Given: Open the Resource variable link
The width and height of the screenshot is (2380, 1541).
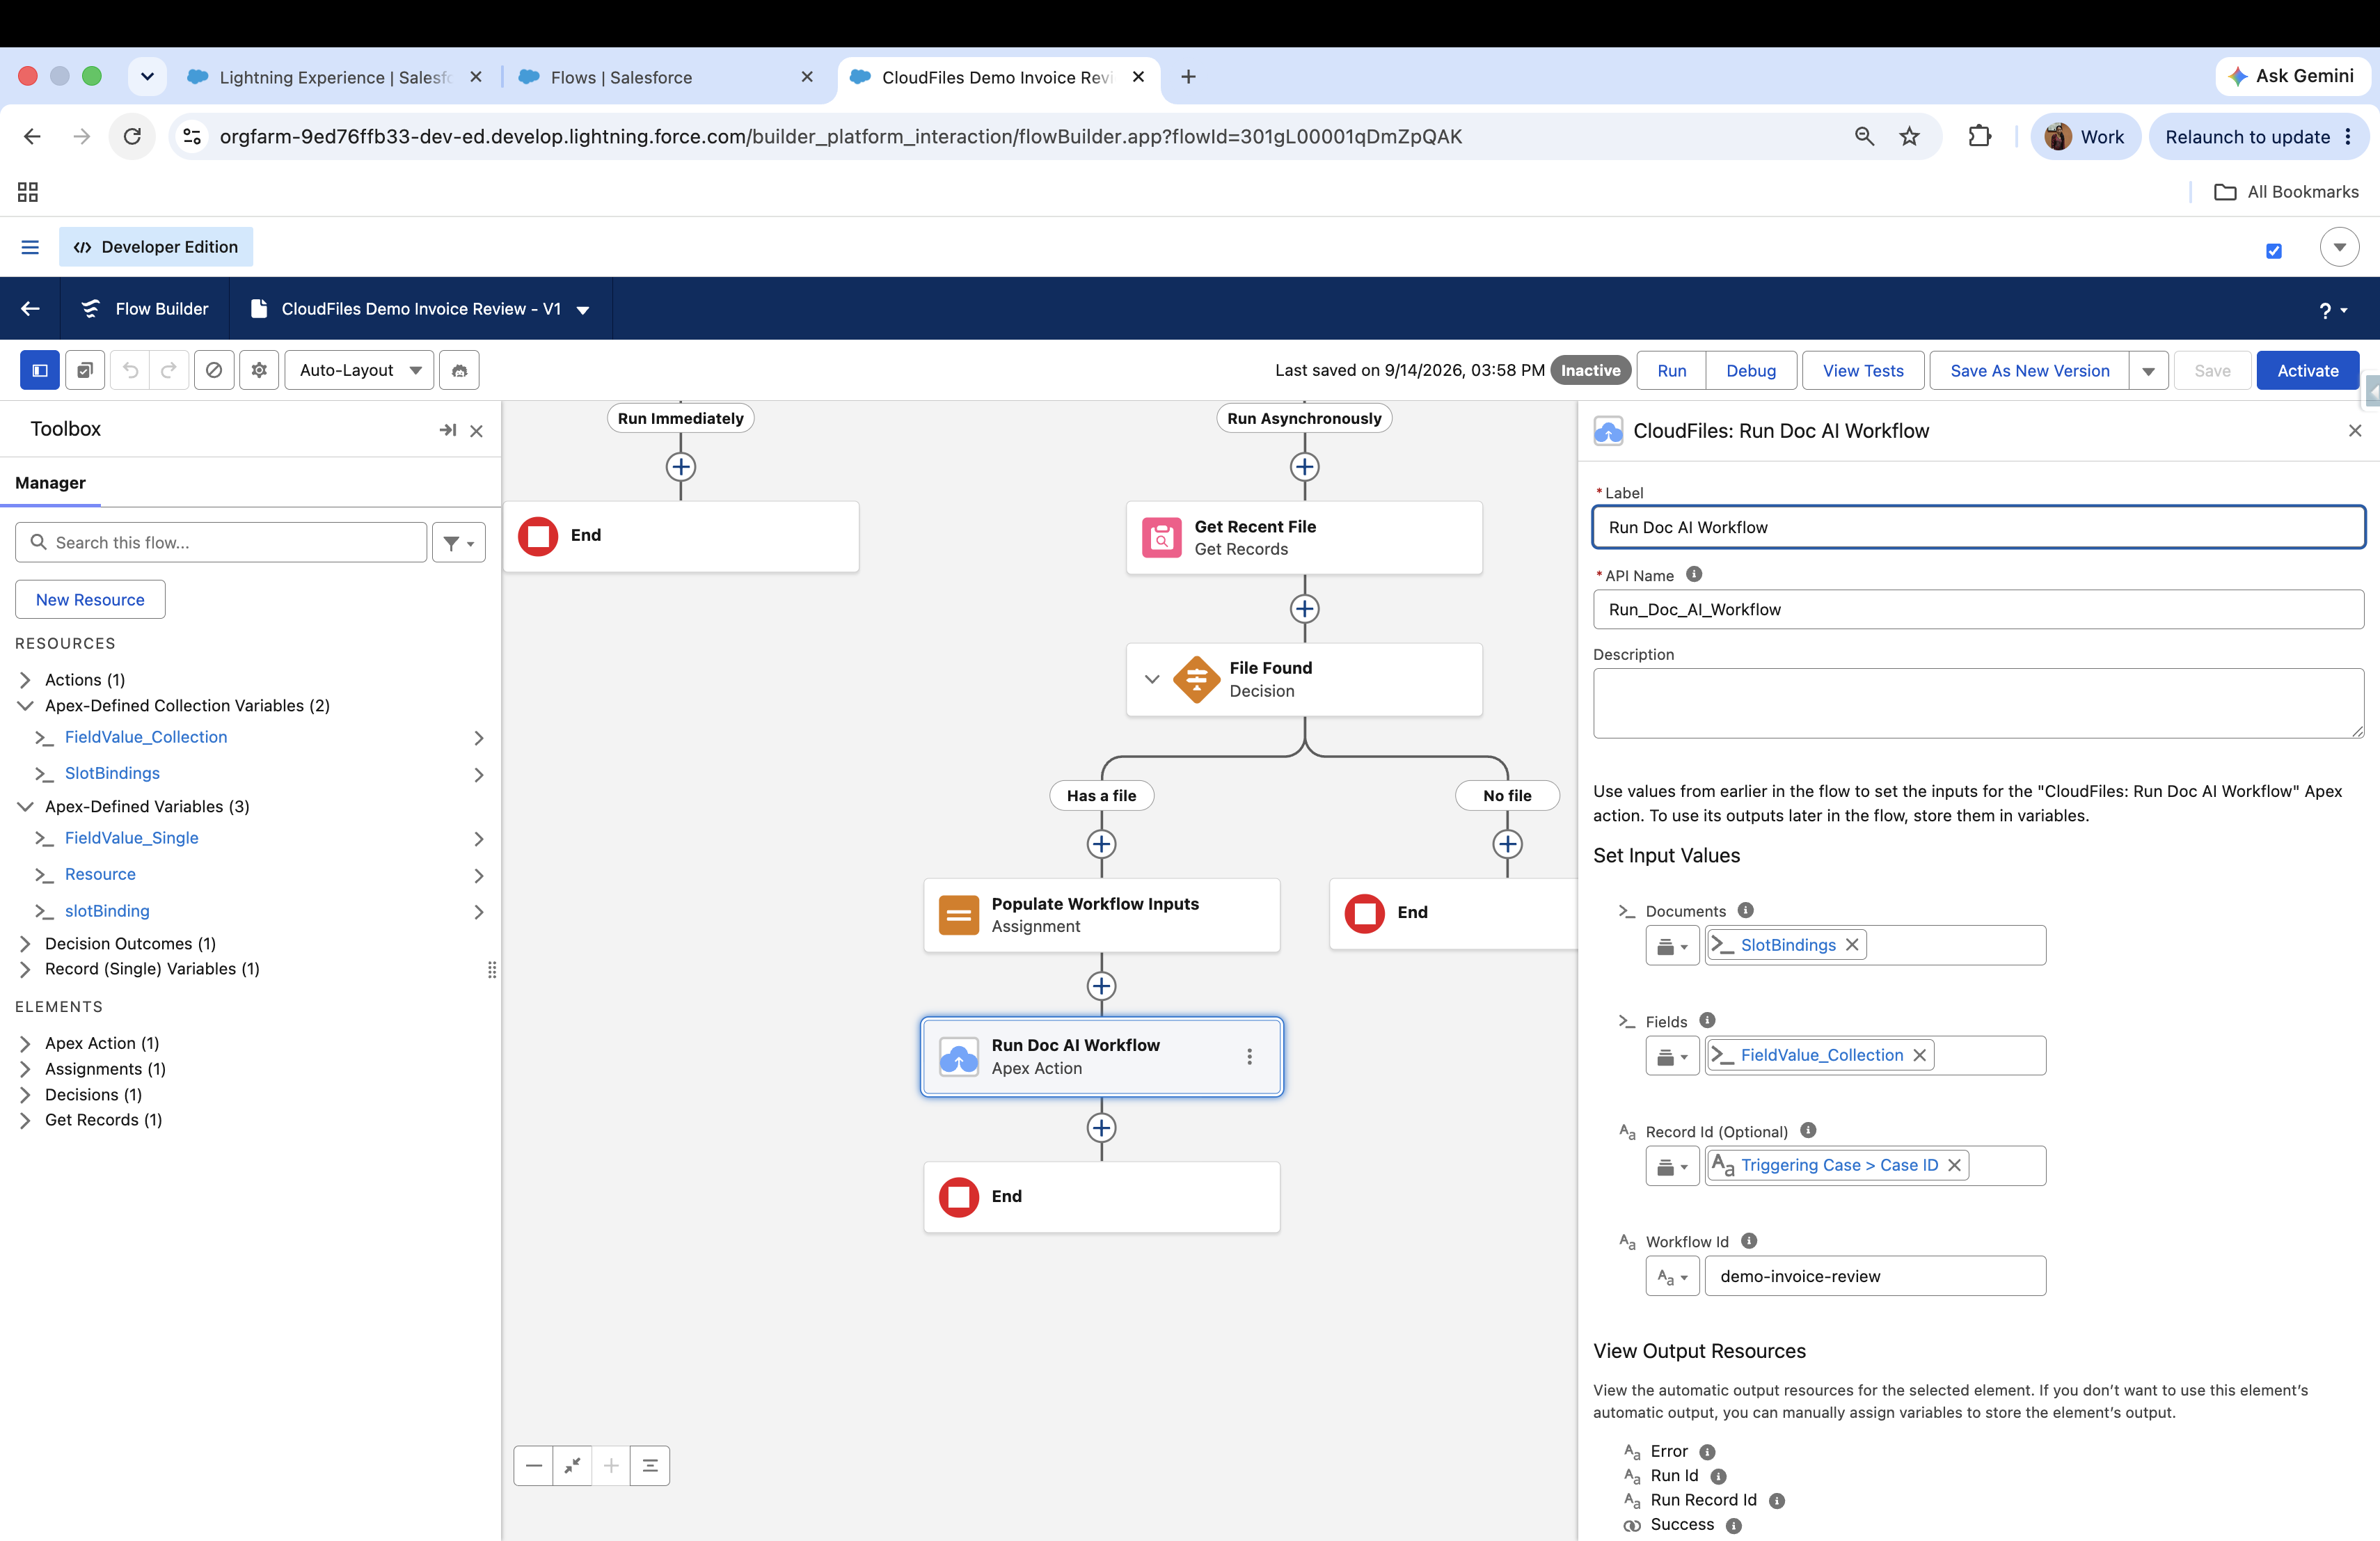Looking at the screenshot, I should pyautogui.click(x=100, y=874).
